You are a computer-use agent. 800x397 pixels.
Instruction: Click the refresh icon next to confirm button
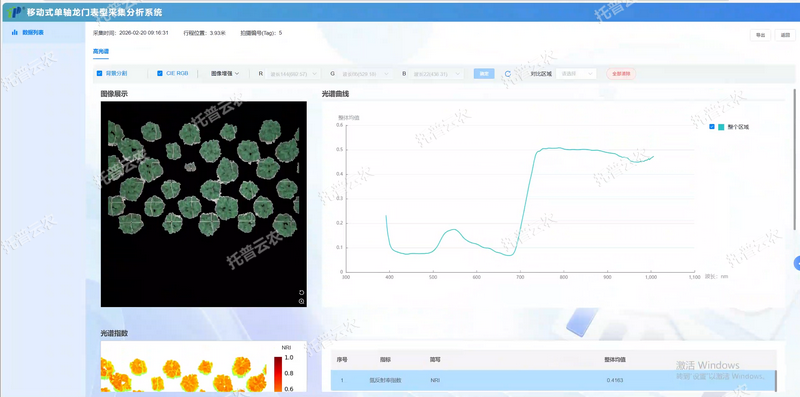[x=508, y=74]
